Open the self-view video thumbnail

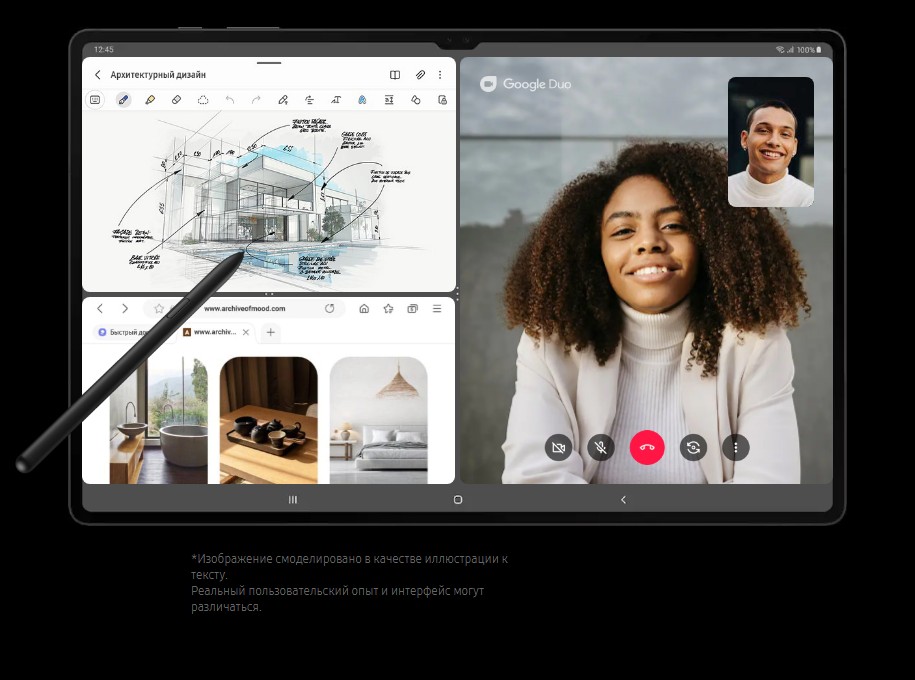(x=770, y=142)
